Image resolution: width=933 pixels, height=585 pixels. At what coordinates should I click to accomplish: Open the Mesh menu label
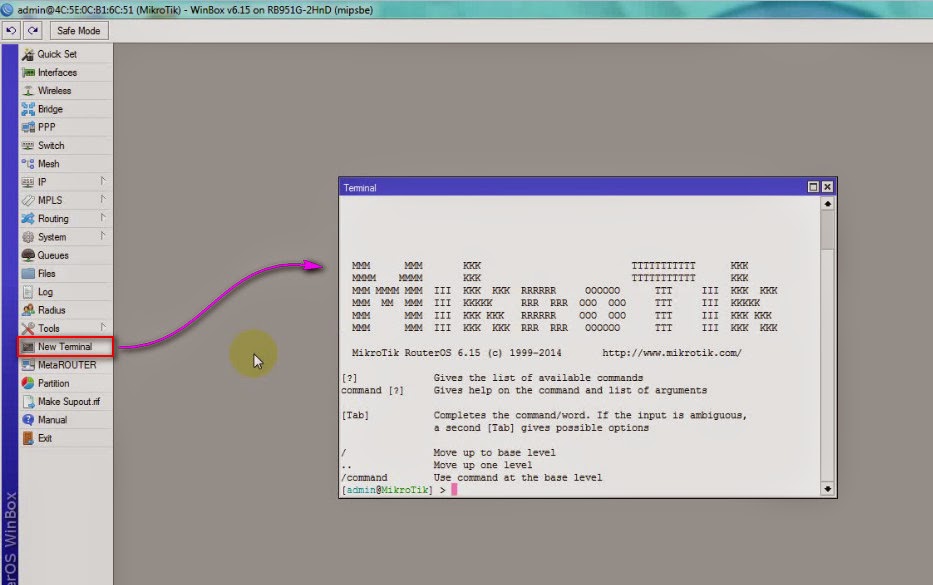click(x=48, y=164)
